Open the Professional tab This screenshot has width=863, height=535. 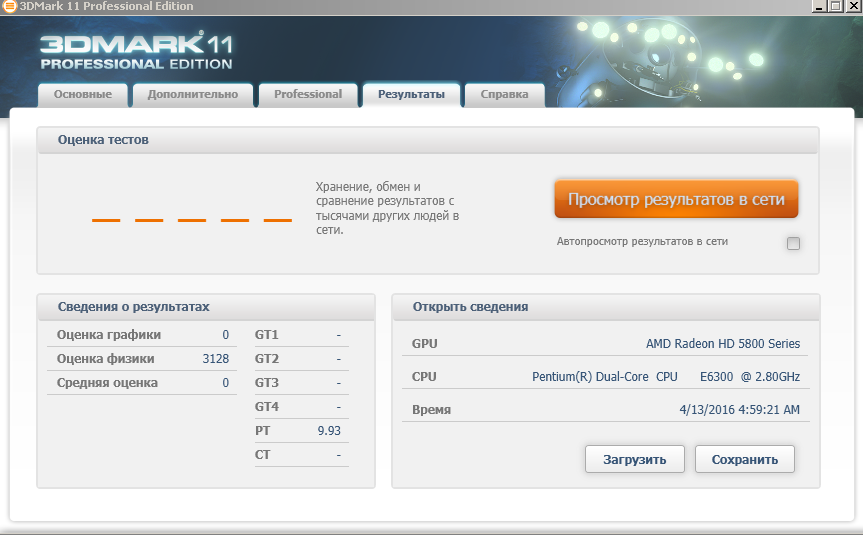pyautogui.click(x=308, y=95)
